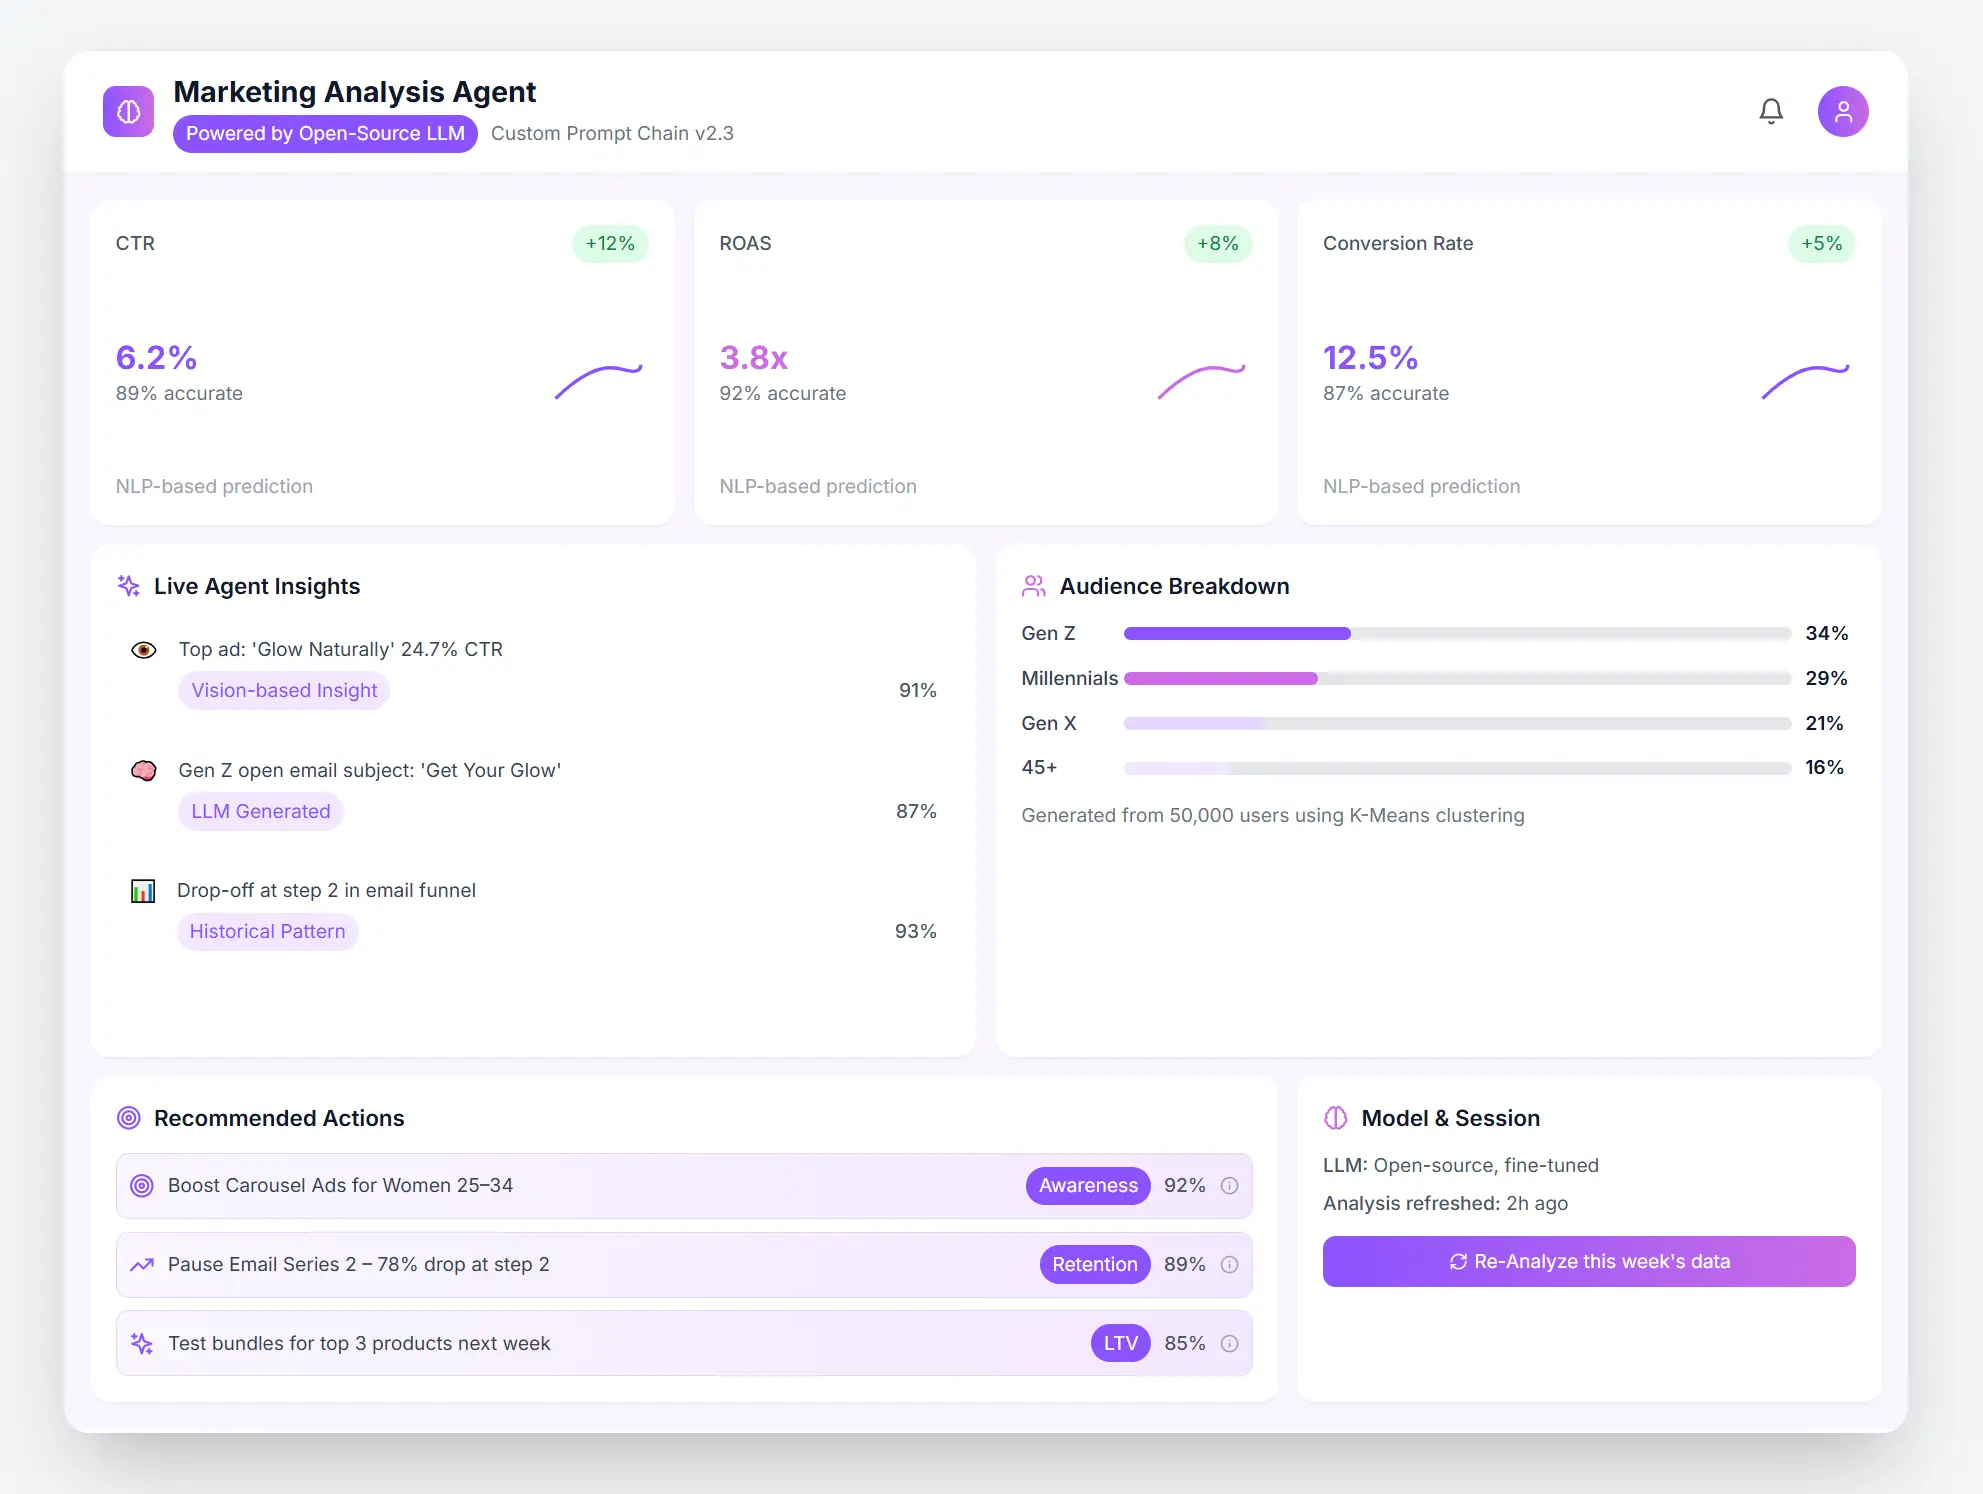Open the notification bell
Viewport: 1983px width, 1494px height.
pyautogui.click(x=1771, y=111)
